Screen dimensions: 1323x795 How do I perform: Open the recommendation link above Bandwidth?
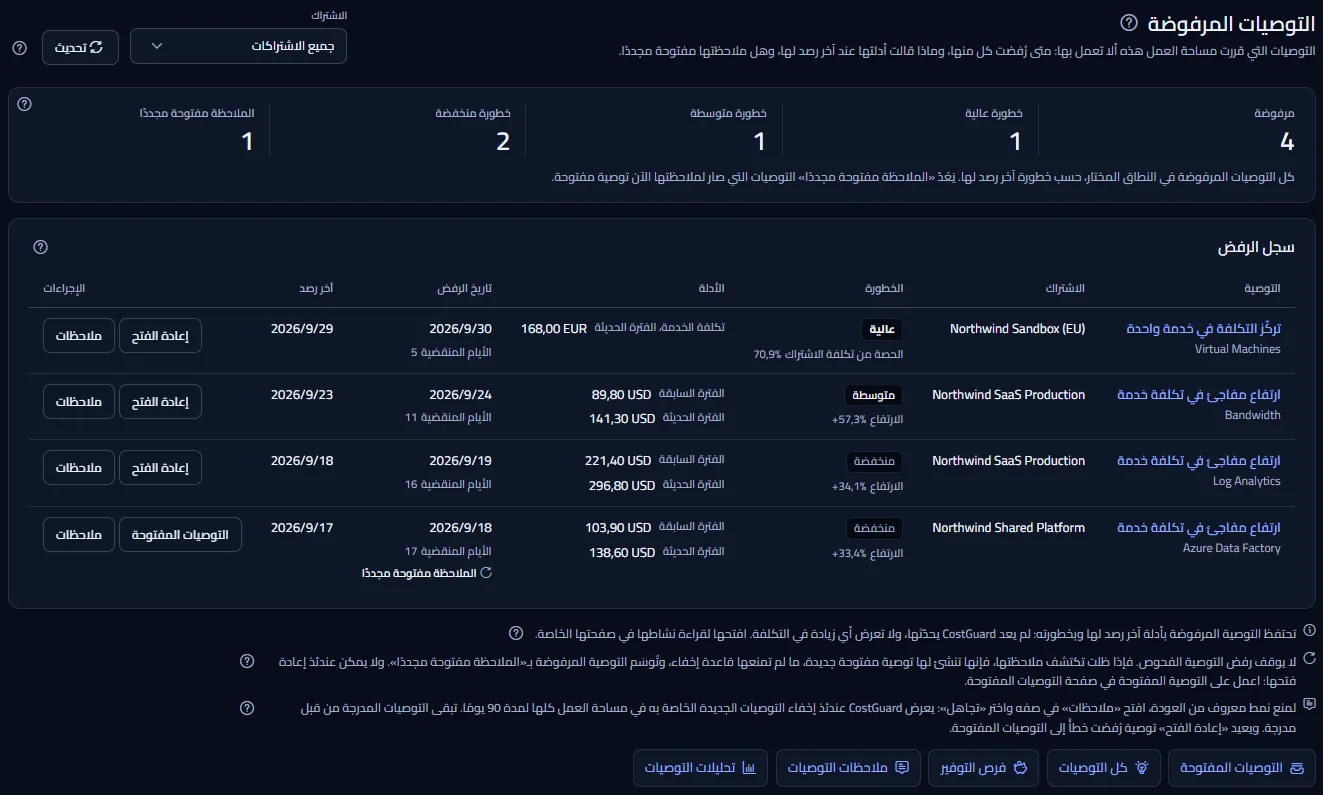pyautogui.click(x=1199, y=395)
